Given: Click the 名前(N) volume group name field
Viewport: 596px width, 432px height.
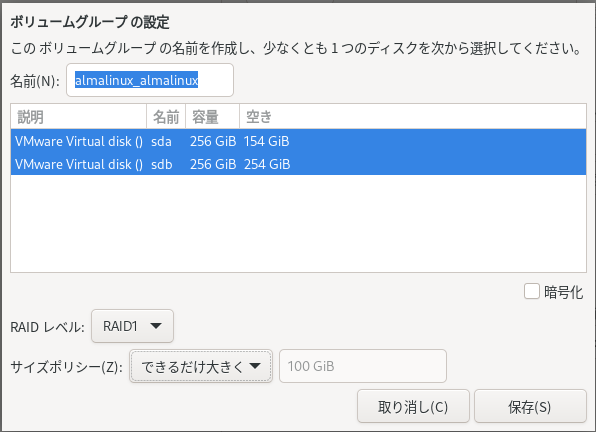Looking at the screenshot, I should (x=150, y=80).
